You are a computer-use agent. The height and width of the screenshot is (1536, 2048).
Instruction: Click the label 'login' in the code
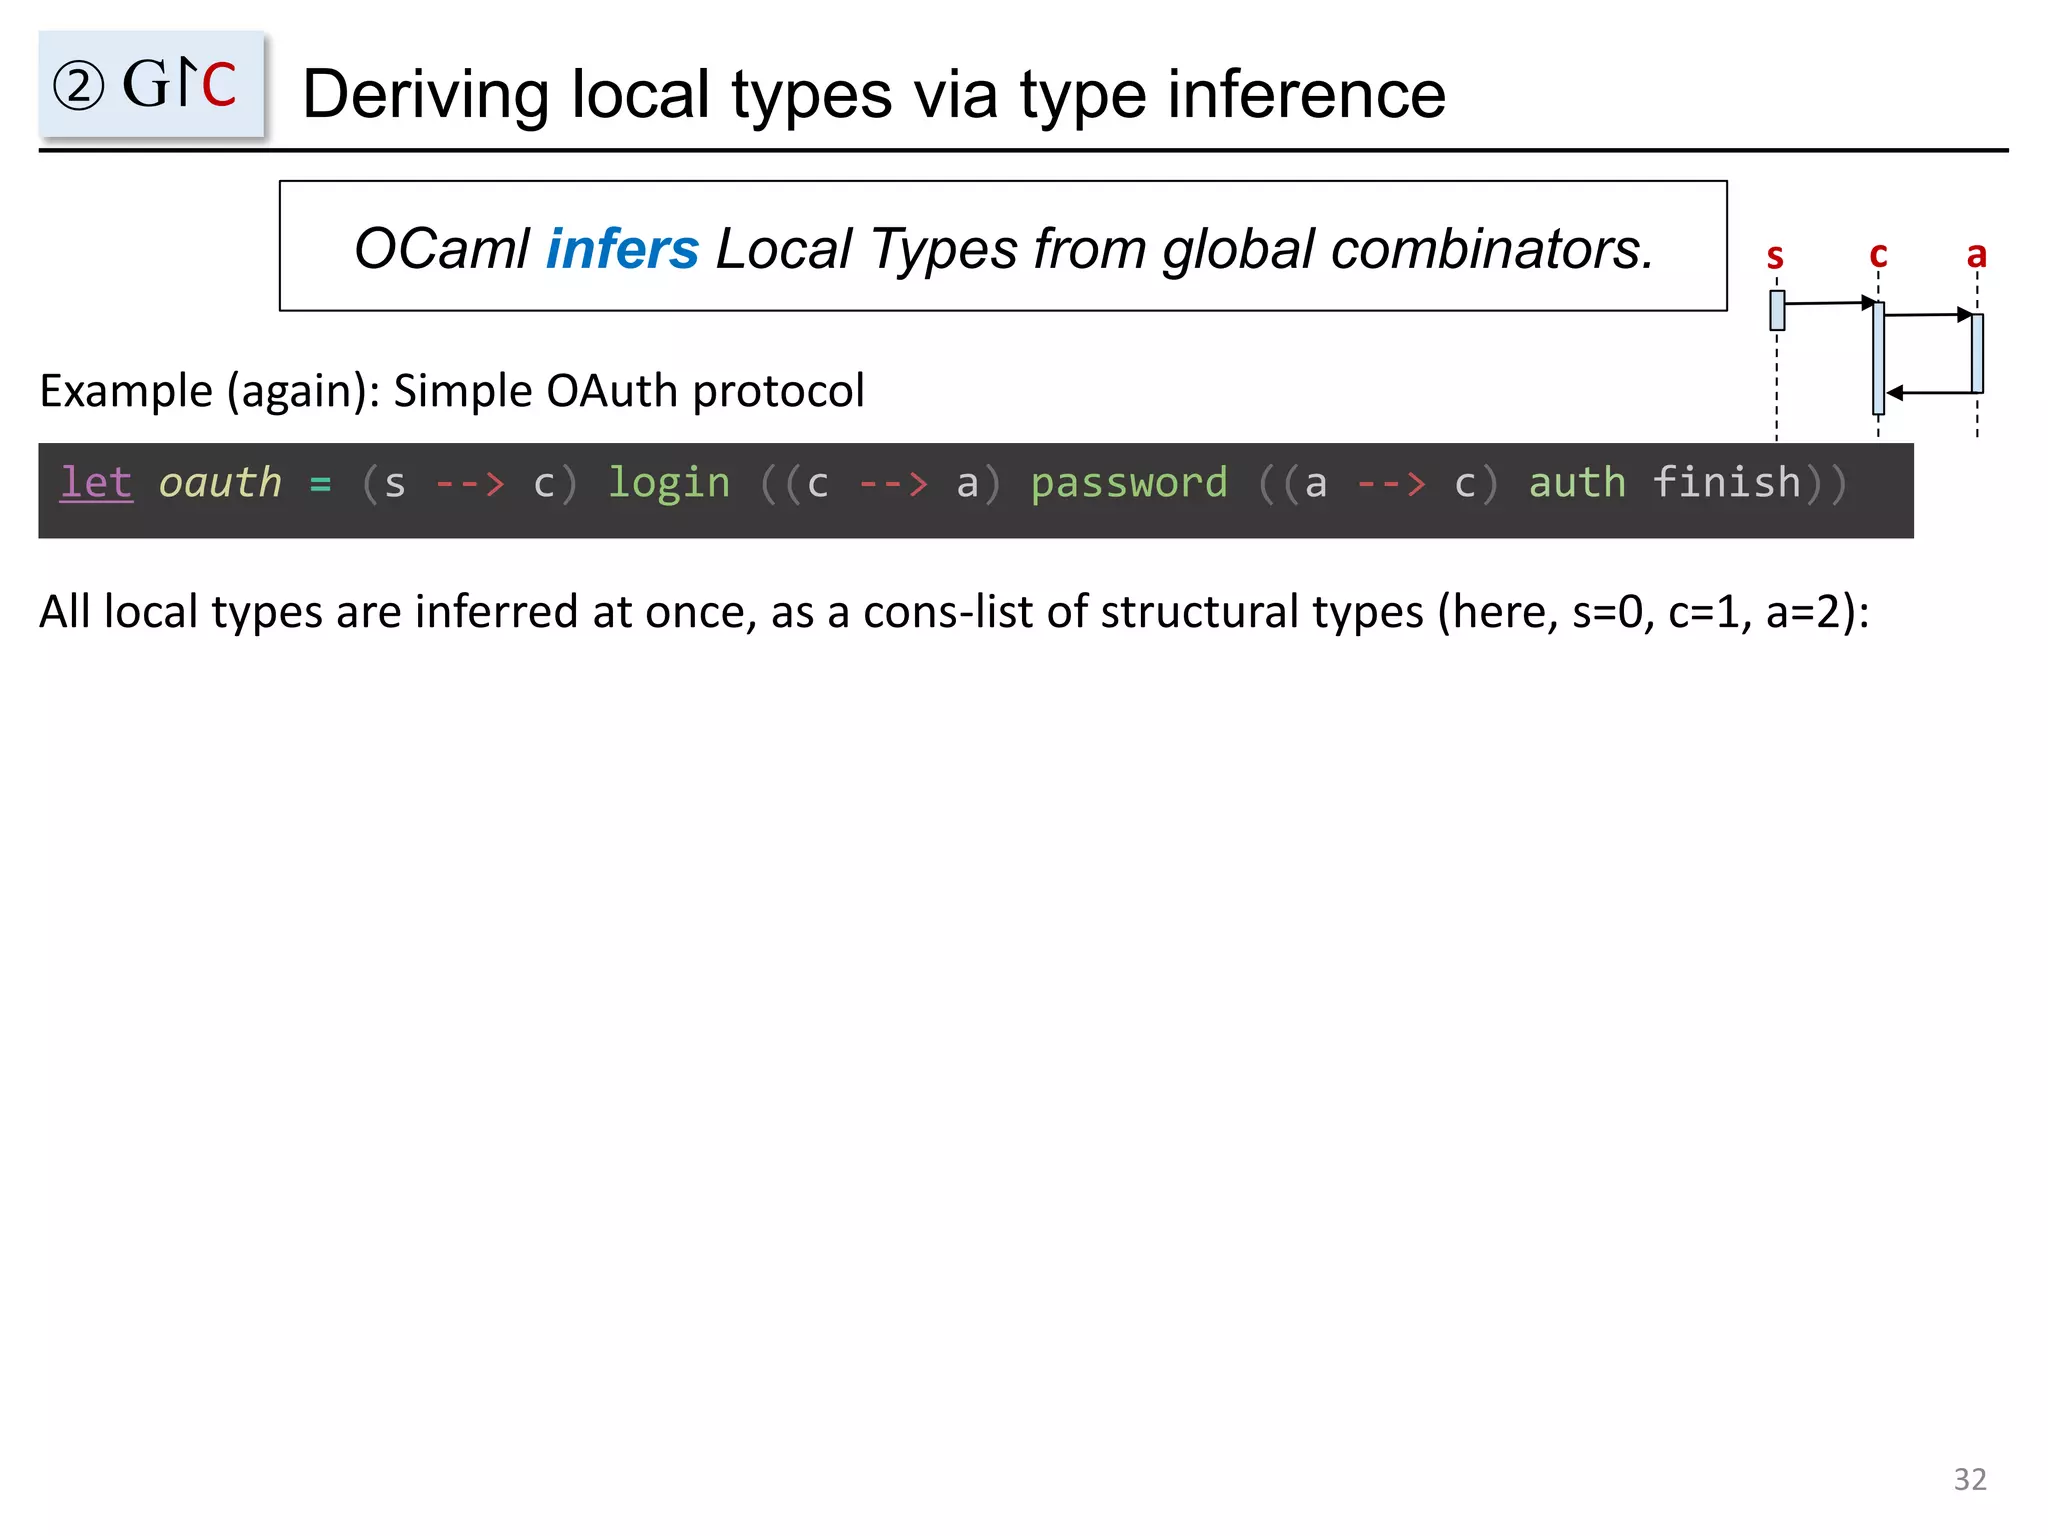[669, 484]
